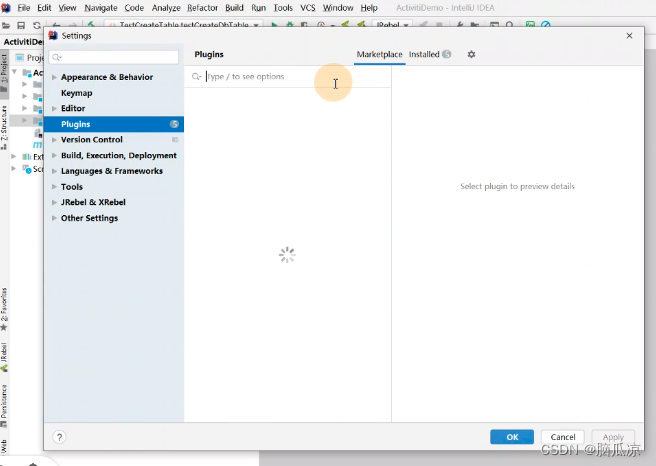
Task: Open the VCS menu
Action: click(x=308, y=8)
